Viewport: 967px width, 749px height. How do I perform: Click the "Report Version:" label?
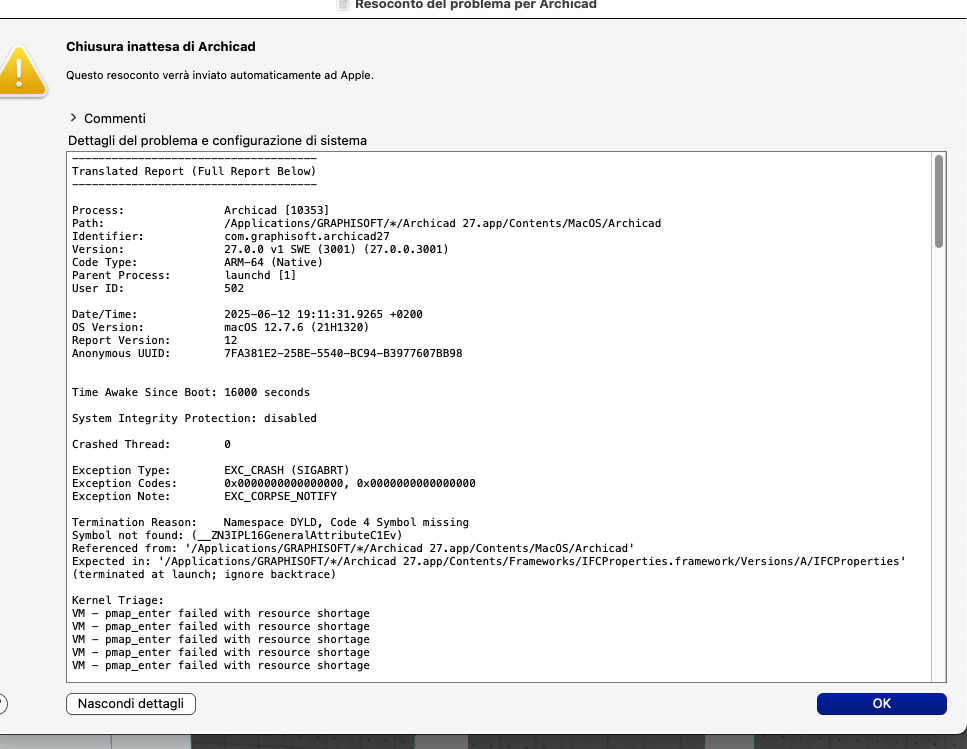[121, 340]
